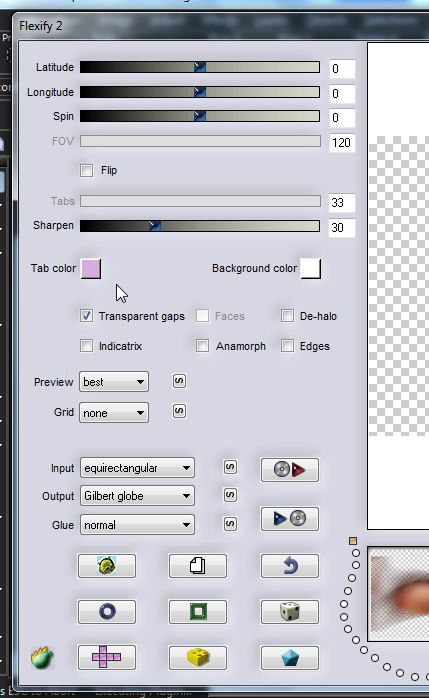Enable the Edges checkbox
Viewport: 429px width, 698px height.
click(x=287, y=345)
